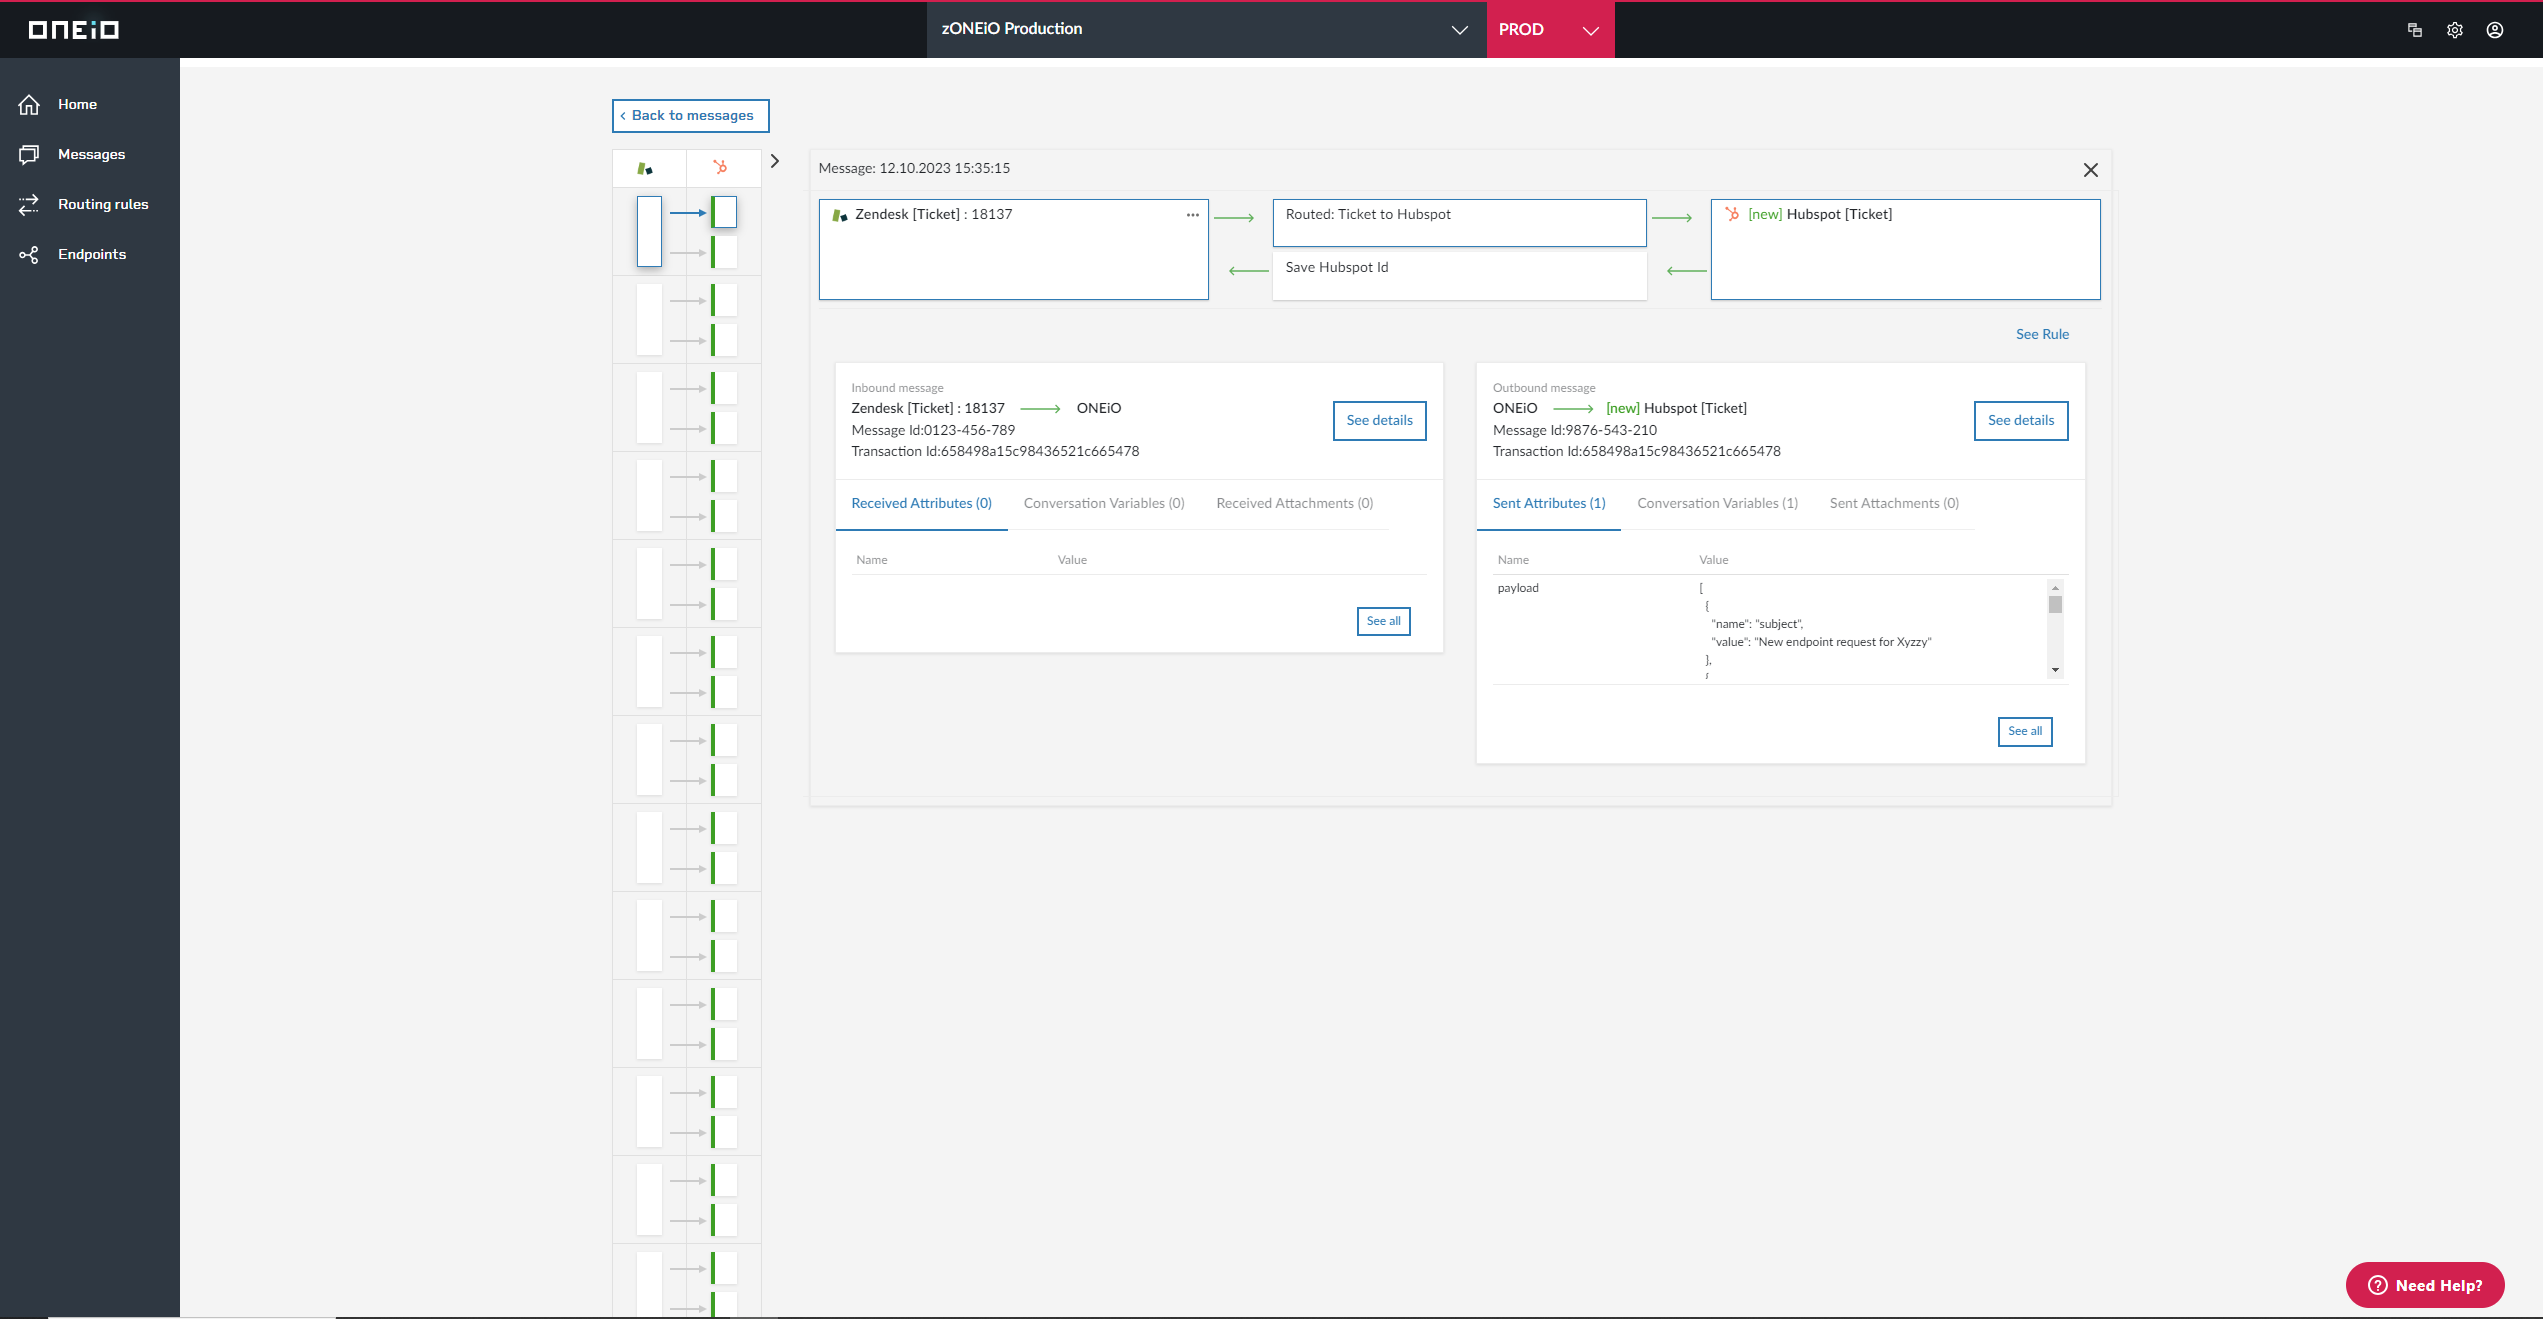The width and height of the screenshot is (2543, 1319).
Task: Click inbound Transaction Id text
Action: pos(995,452)
